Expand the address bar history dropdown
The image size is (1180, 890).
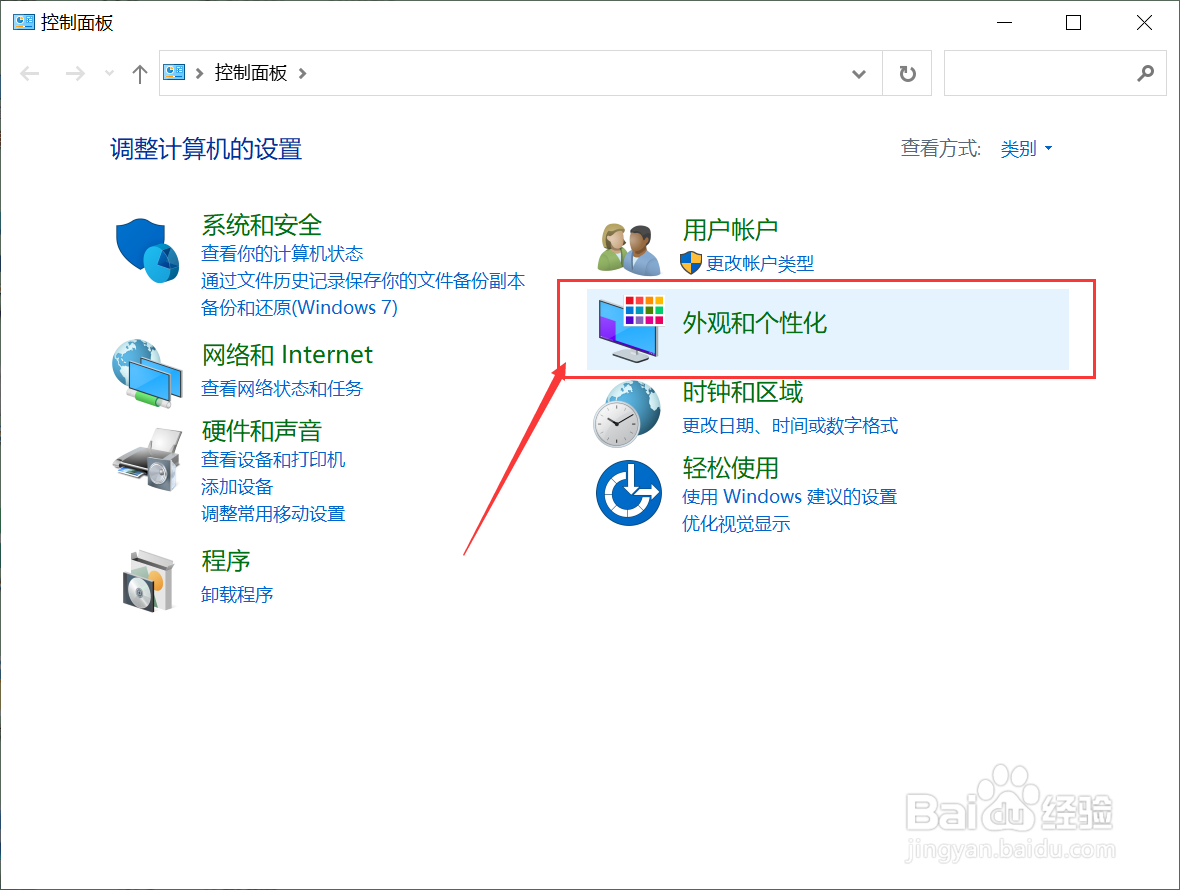[858, 73]
